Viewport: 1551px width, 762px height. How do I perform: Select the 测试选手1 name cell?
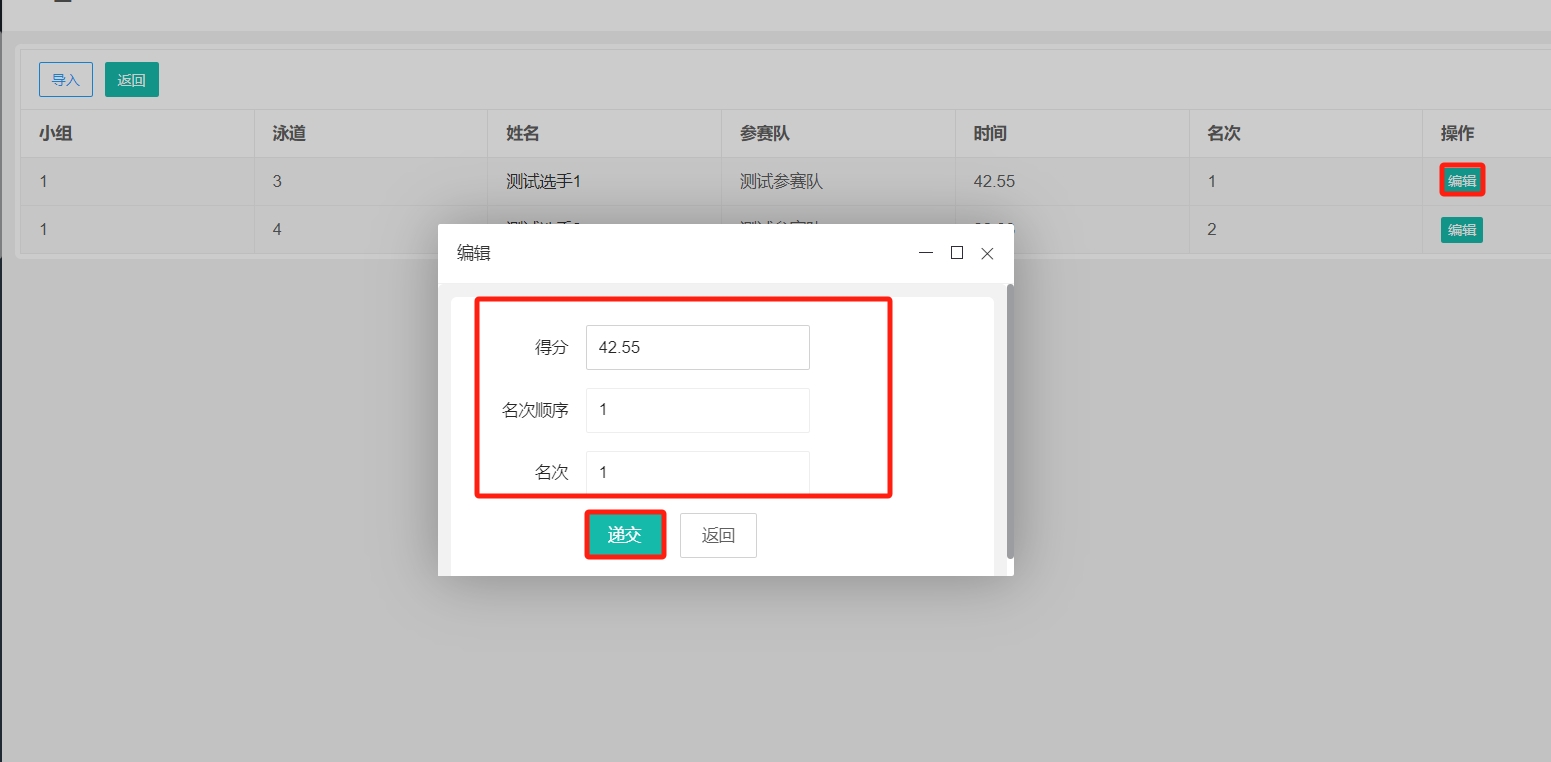click(x=544, y=182)
